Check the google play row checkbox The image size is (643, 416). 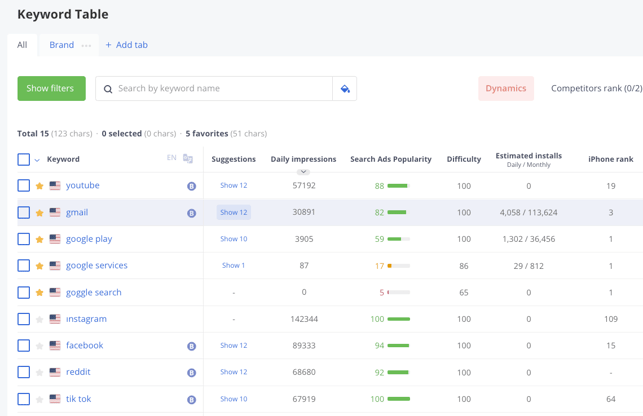(24, 239)
